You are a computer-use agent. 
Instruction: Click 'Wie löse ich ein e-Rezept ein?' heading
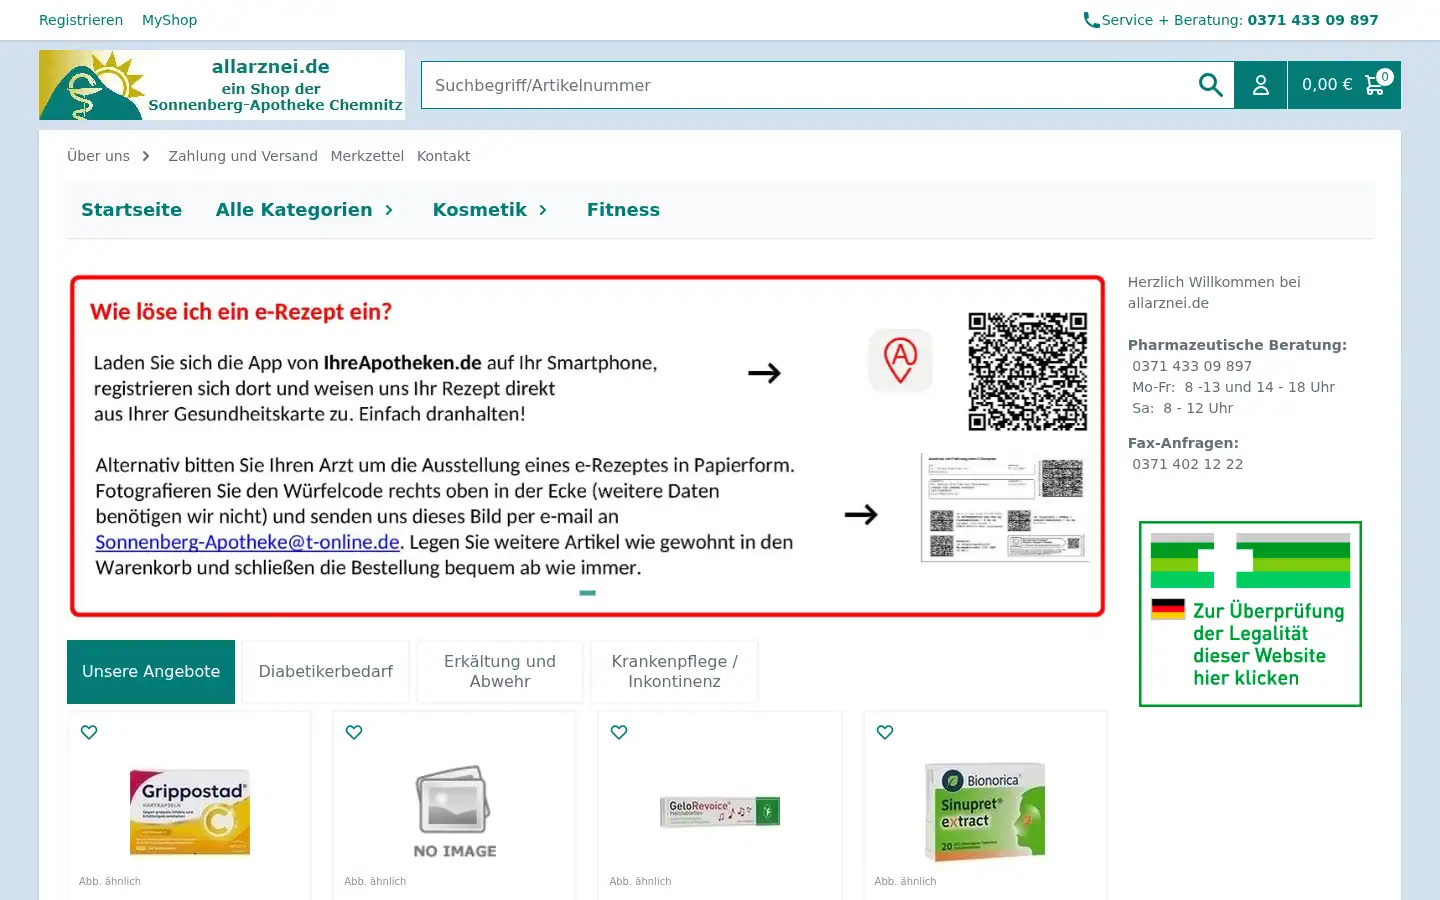click(241, 312)
